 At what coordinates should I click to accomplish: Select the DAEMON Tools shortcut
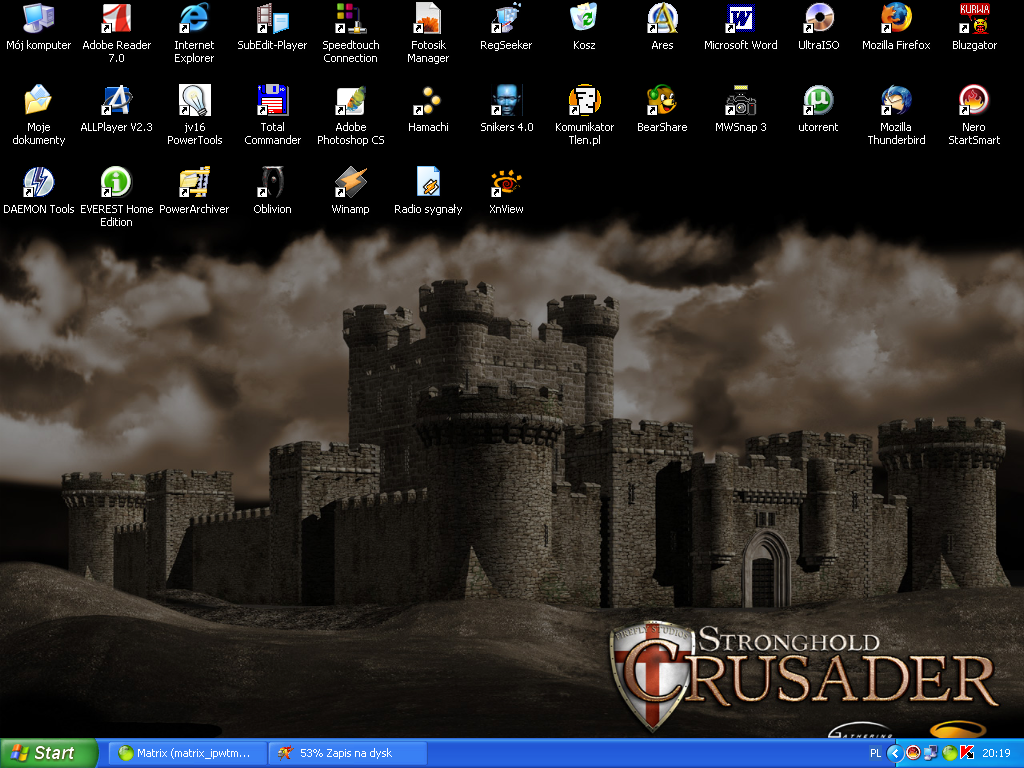[38, 183]
